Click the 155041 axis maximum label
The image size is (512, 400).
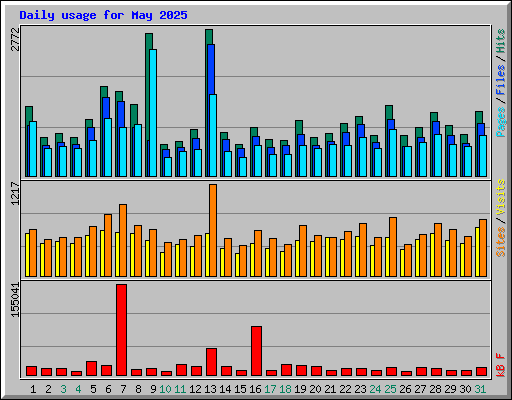(x=15, y=300)
